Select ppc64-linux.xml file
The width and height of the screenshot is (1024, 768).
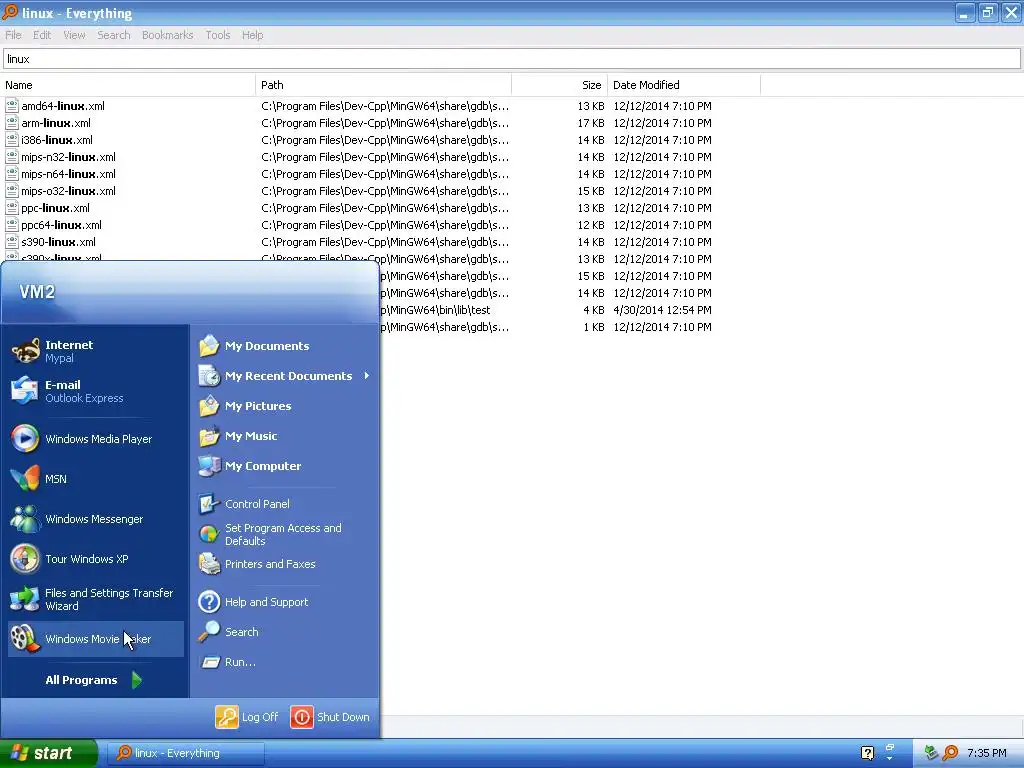coord(61,225)
